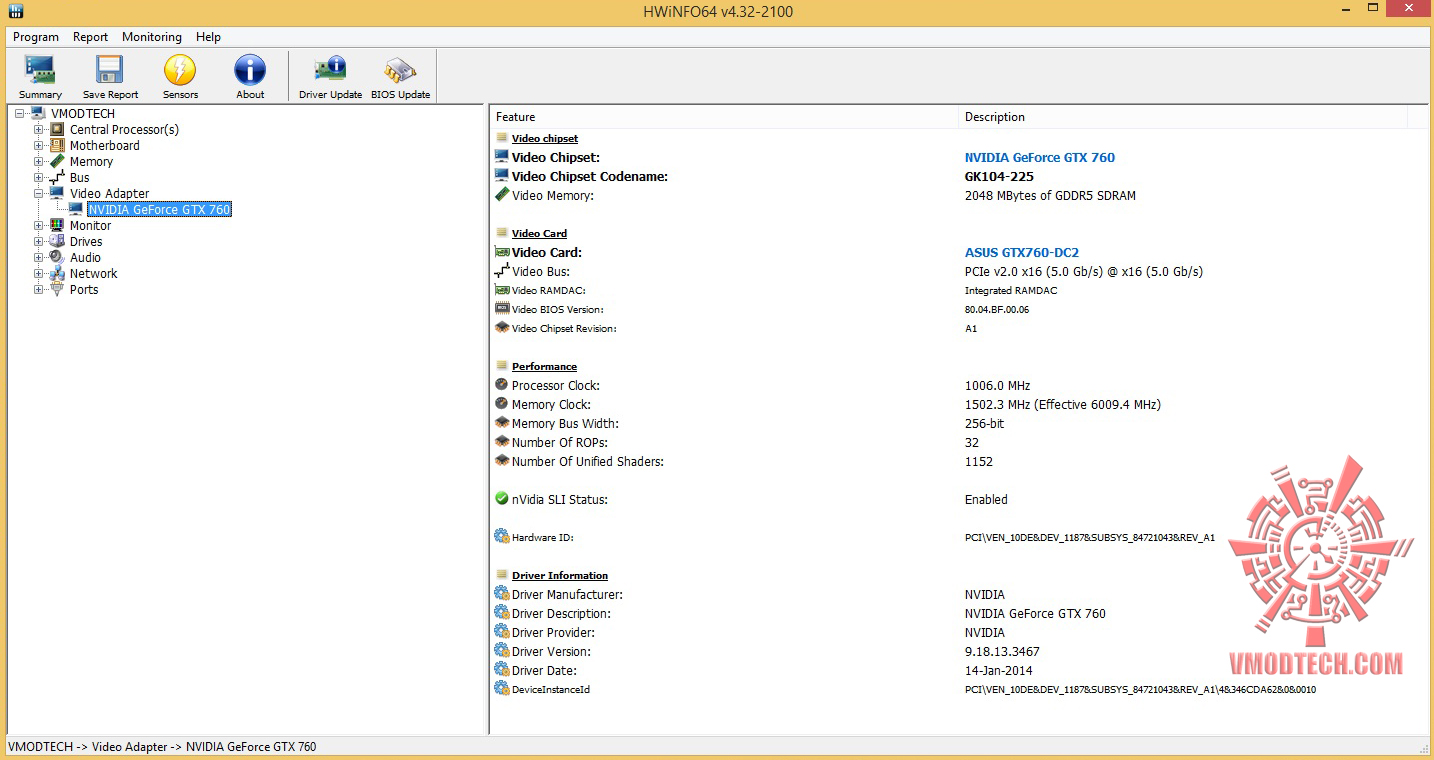Collapse the Video Adapter node

[39, 193]
